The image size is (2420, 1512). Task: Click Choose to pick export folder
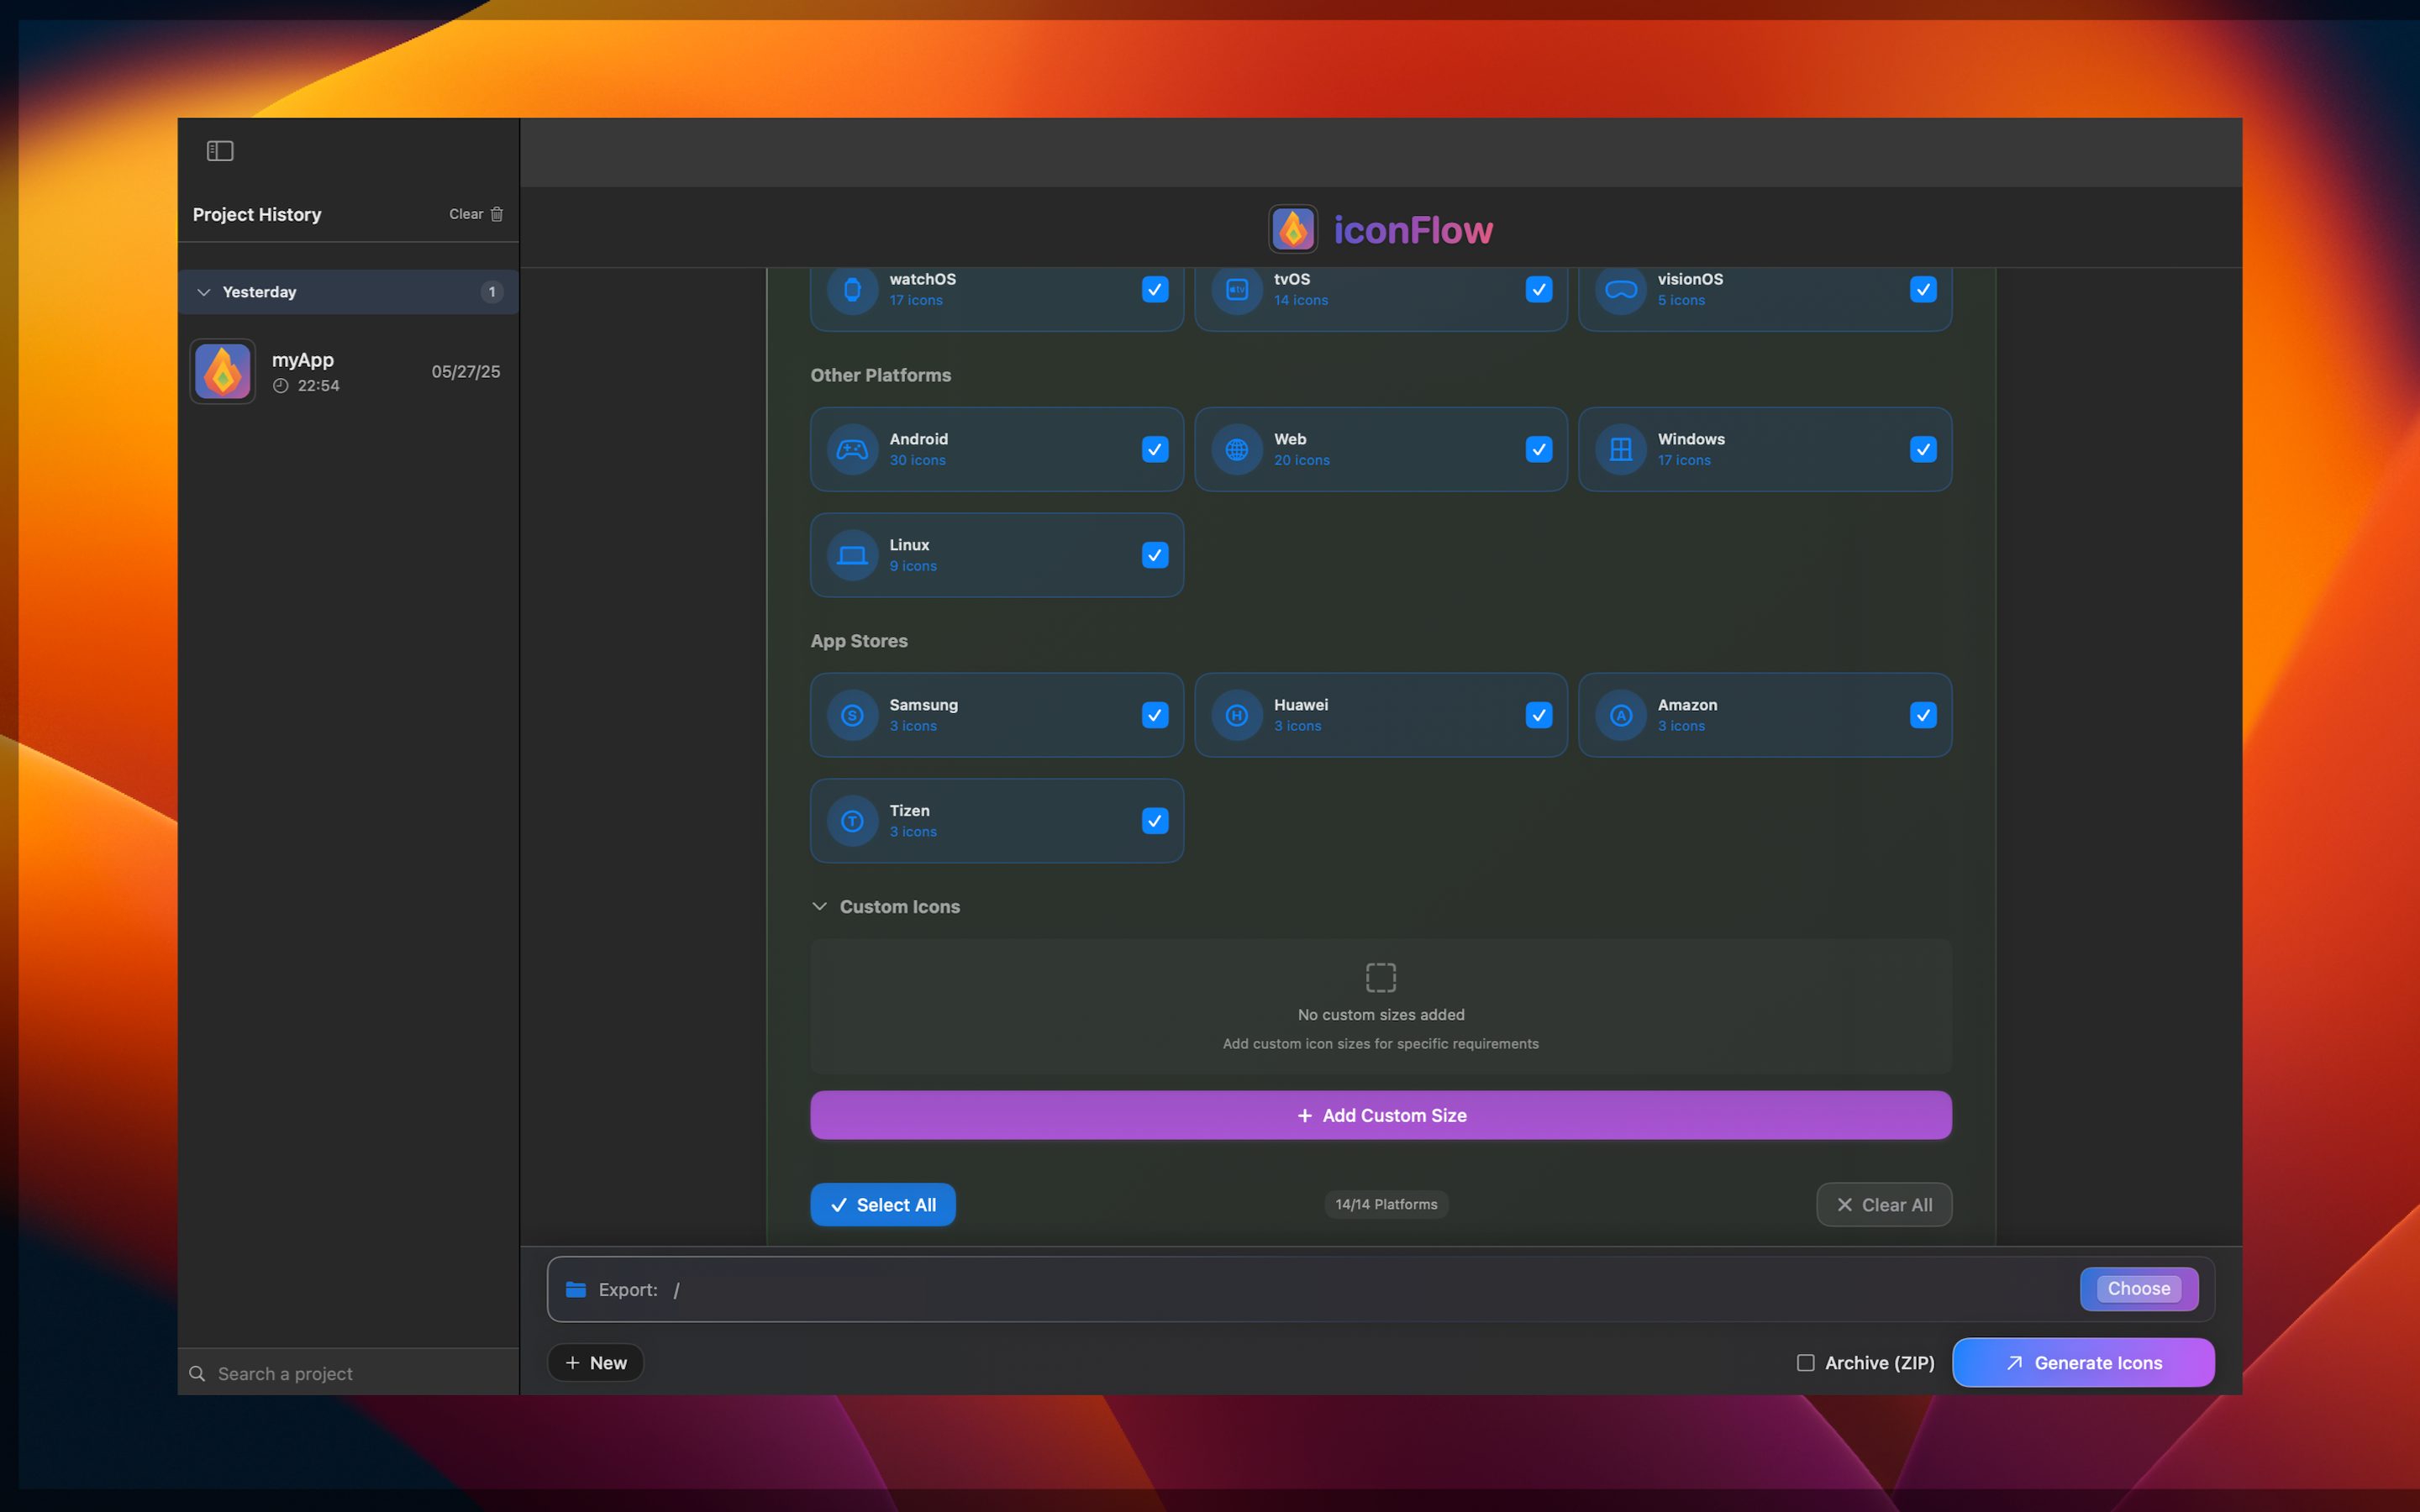(x=2138, y=1289)
